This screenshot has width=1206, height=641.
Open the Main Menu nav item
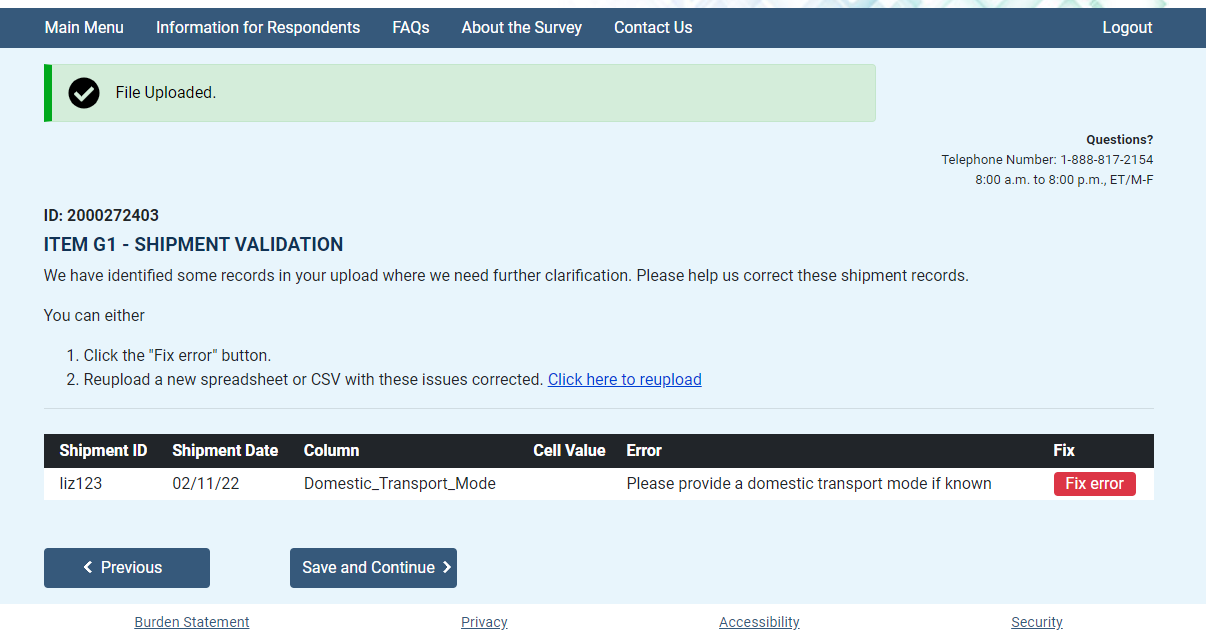[84, 28]
